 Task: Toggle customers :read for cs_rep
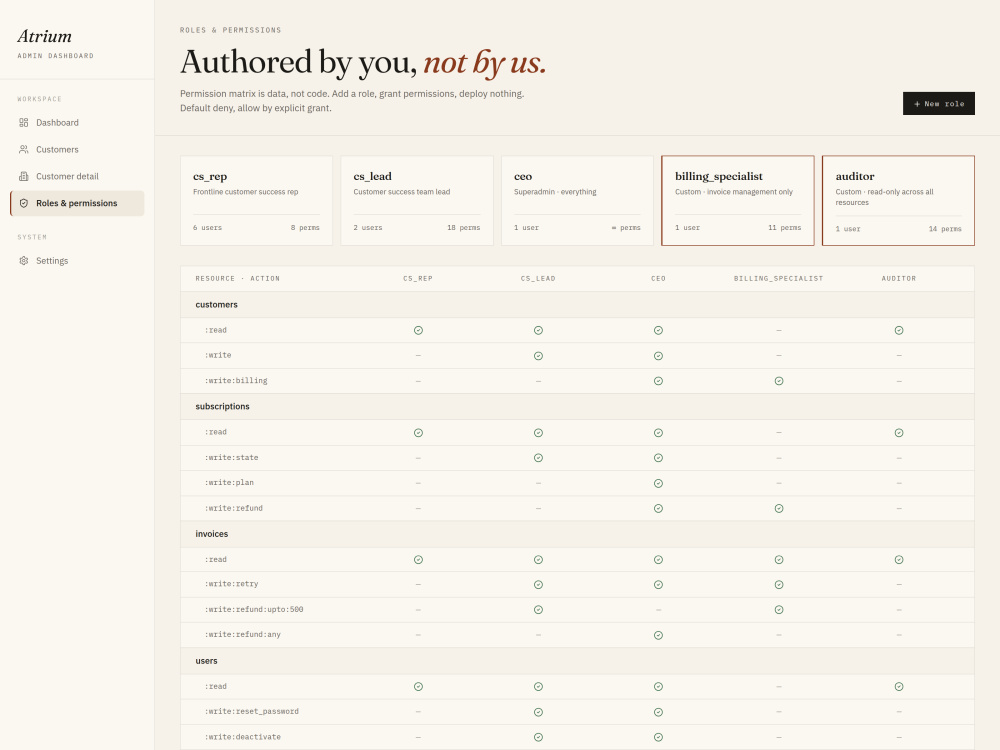click(x=418, y=330)
